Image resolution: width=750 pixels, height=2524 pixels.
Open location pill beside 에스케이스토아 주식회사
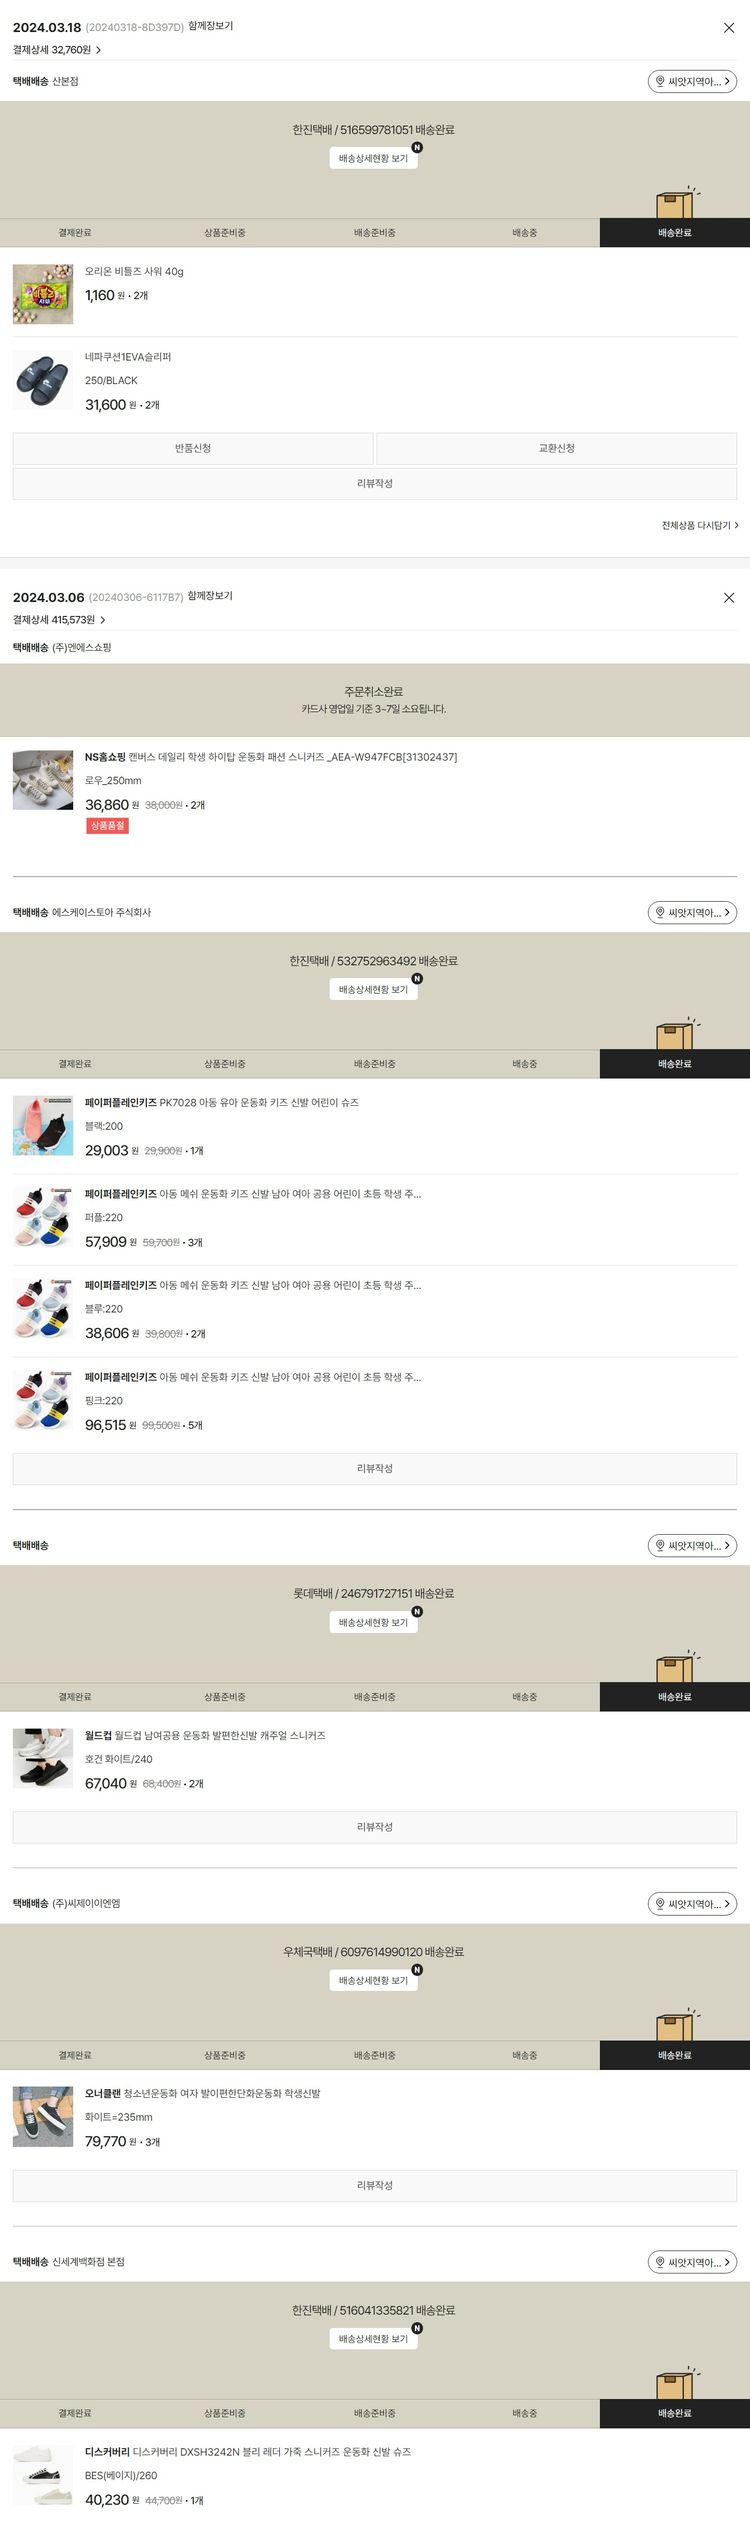(x=692, y=913)
